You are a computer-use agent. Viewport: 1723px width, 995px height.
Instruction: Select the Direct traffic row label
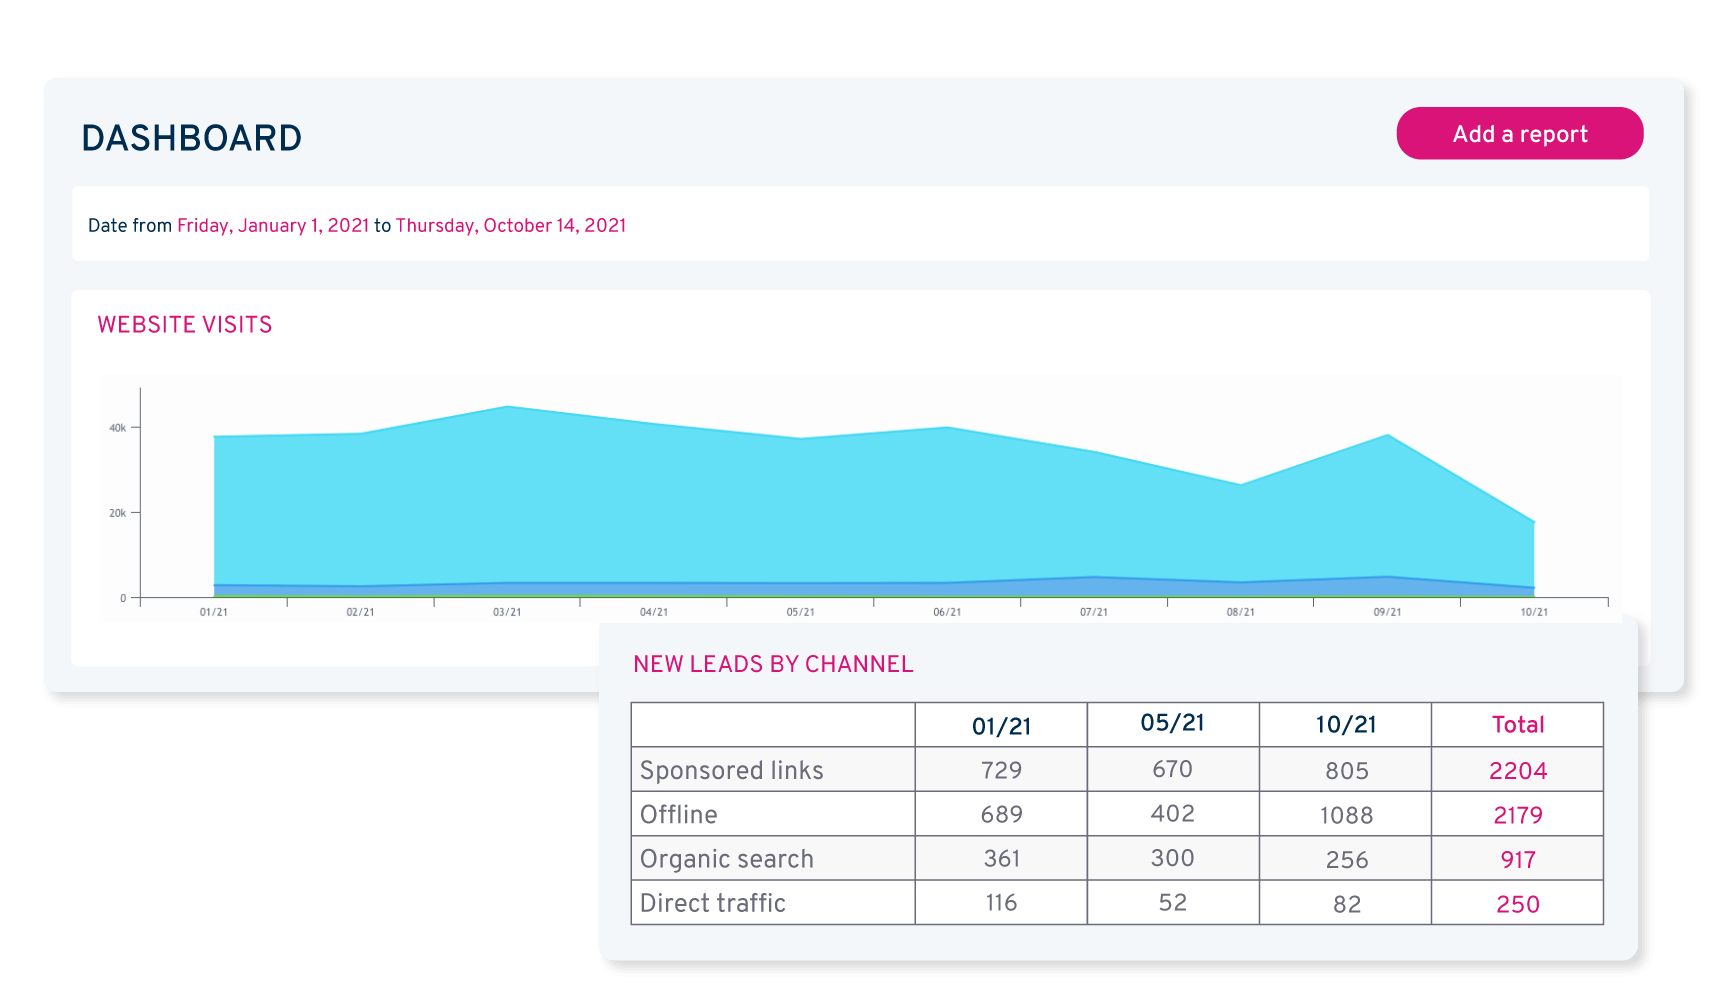pos(713,903)
